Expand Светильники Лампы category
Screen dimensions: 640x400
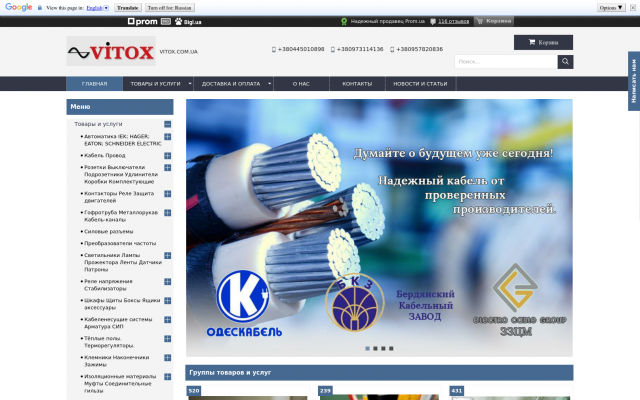coord(167,256)
